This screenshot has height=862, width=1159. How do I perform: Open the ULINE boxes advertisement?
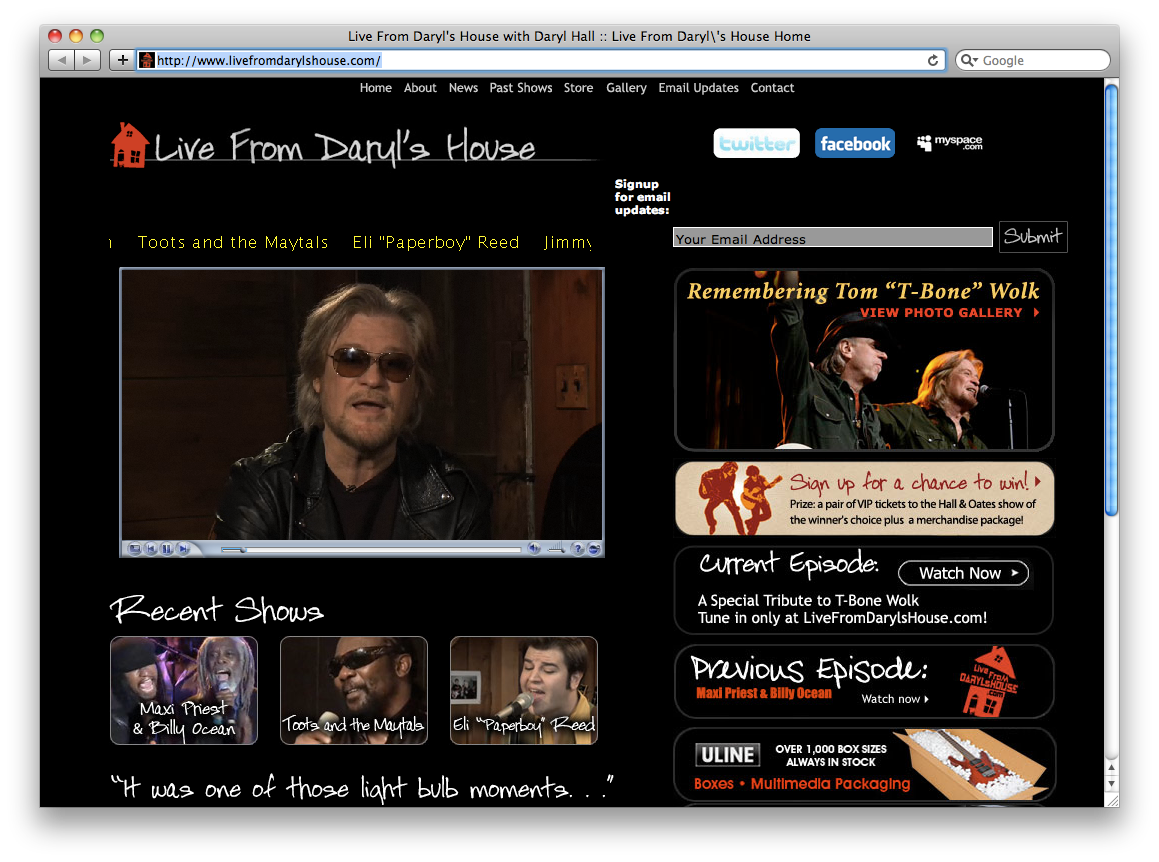864,764
